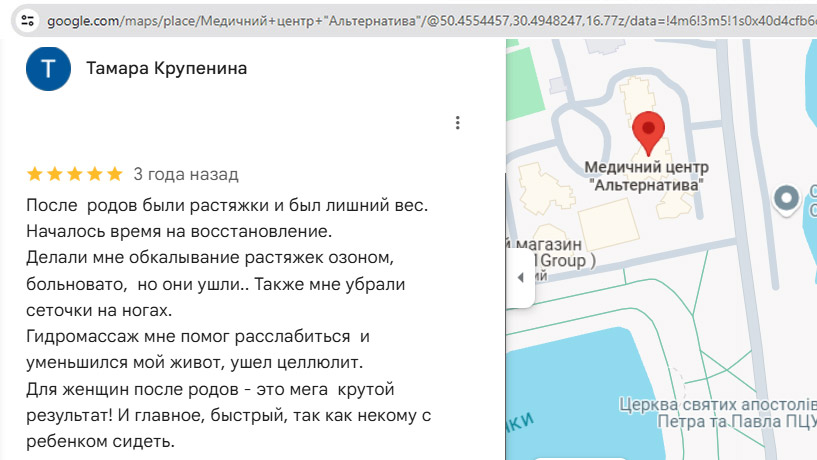The height and width of the screenshot is (460, 817).
Task: Click the round "T" reviewer avatar
Action: (x=48, y=68)
